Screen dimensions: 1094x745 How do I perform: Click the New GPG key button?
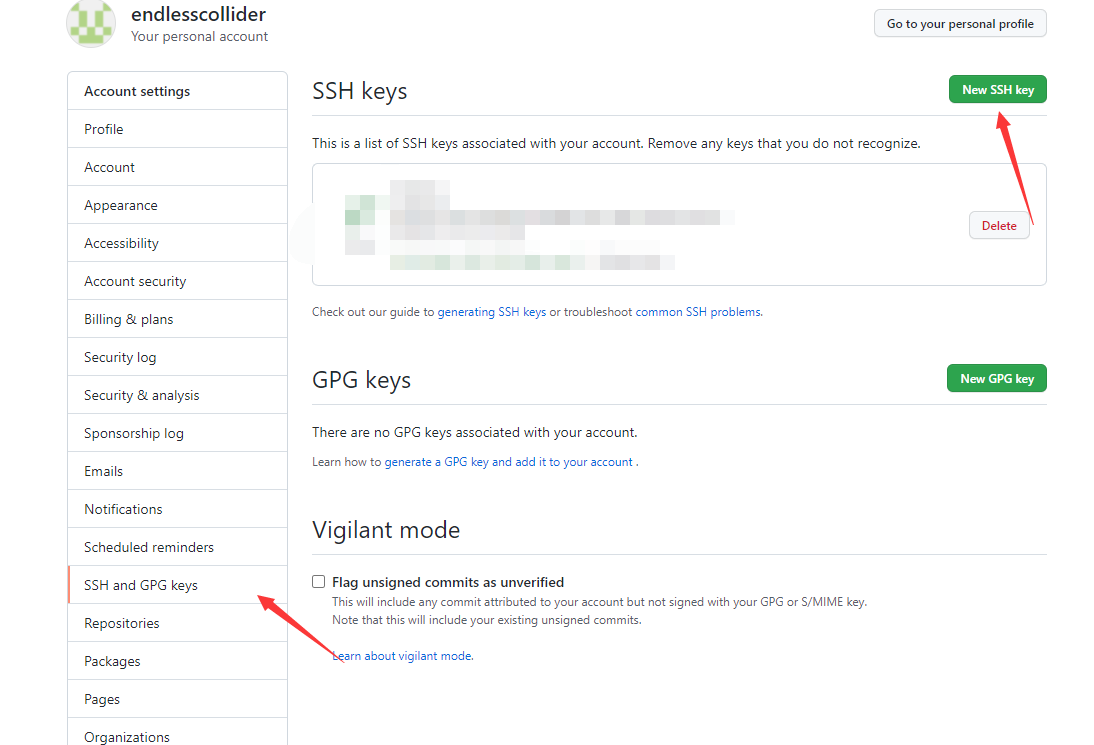coord(996,378)
